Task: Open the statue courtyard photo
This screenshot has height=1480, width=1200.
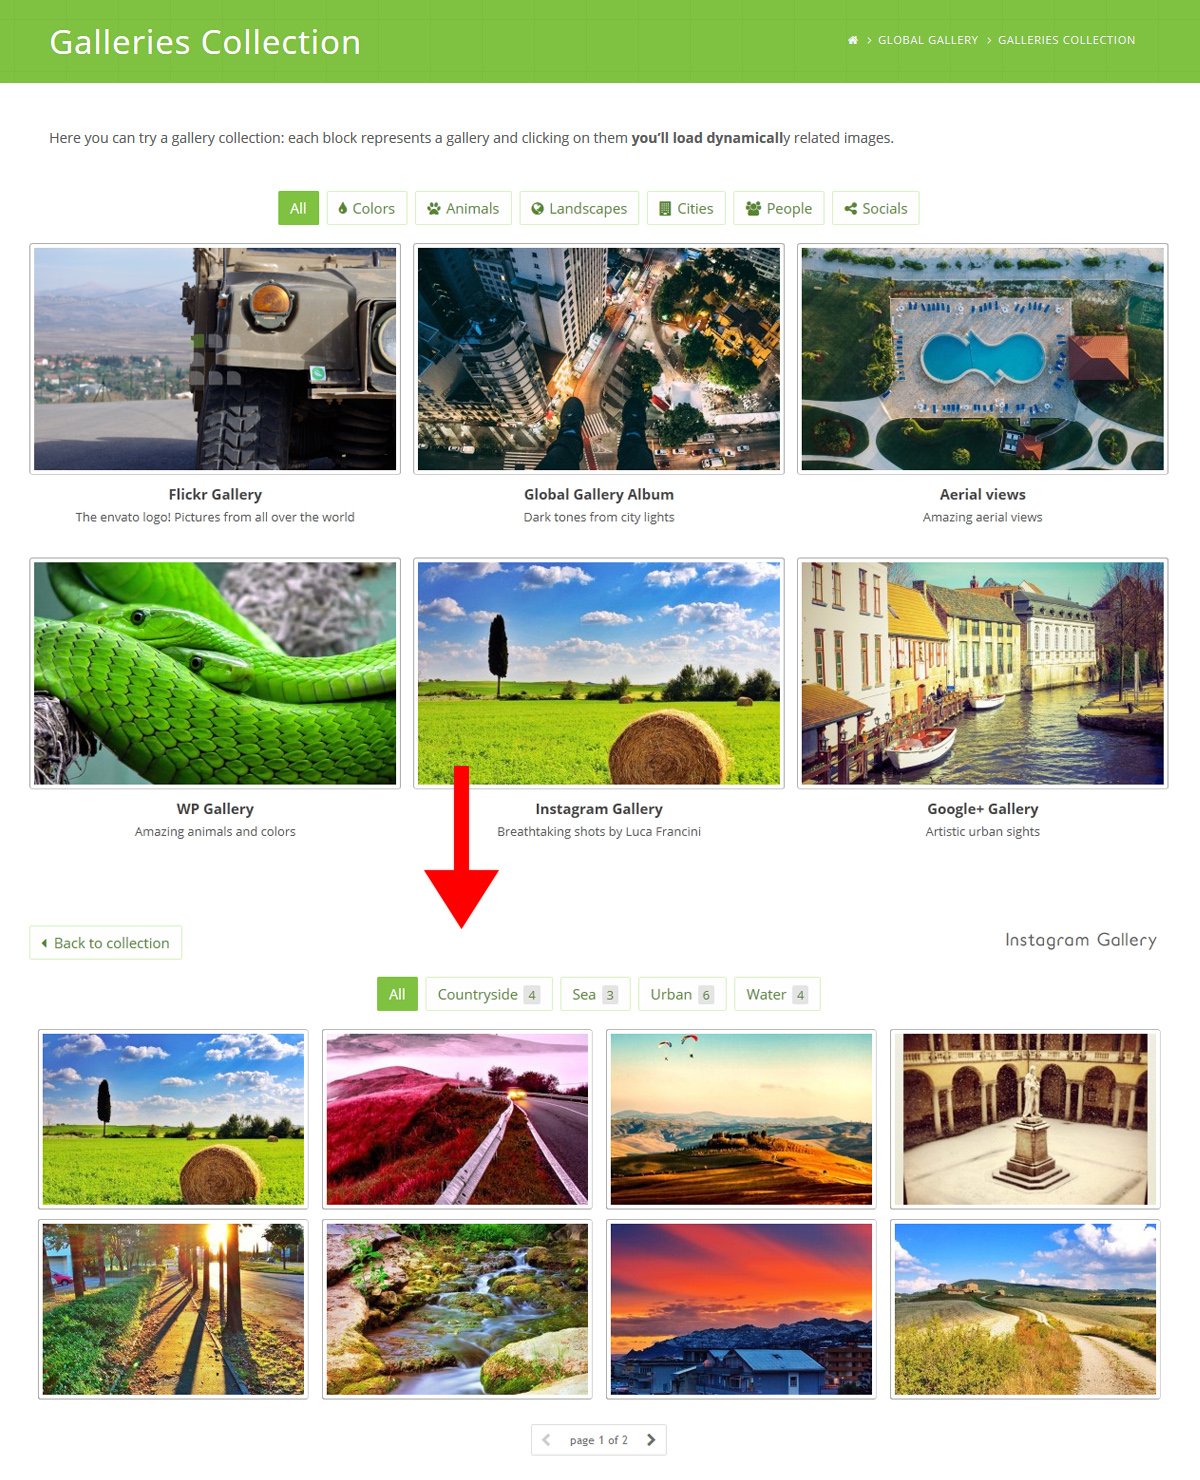Action: tap(1025, 1119)
